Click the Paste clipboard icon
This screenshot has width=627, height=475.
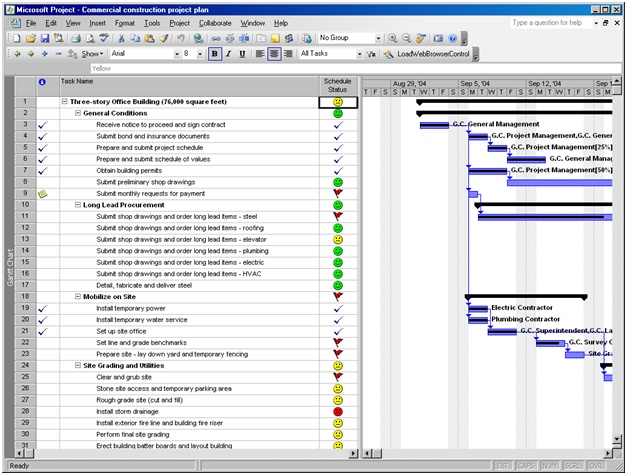(x=150, y=38)
